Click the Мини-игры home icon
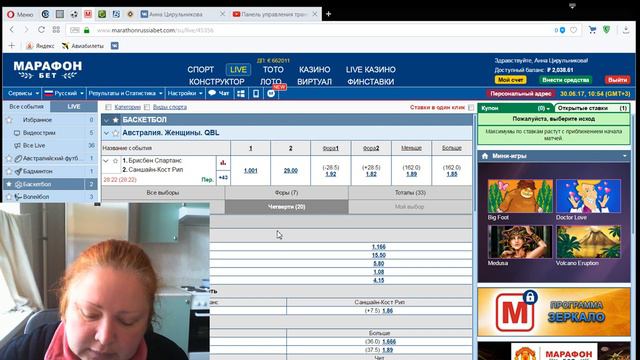The height and width of the screenshot is (360, 640). click(x=484, y=156)
